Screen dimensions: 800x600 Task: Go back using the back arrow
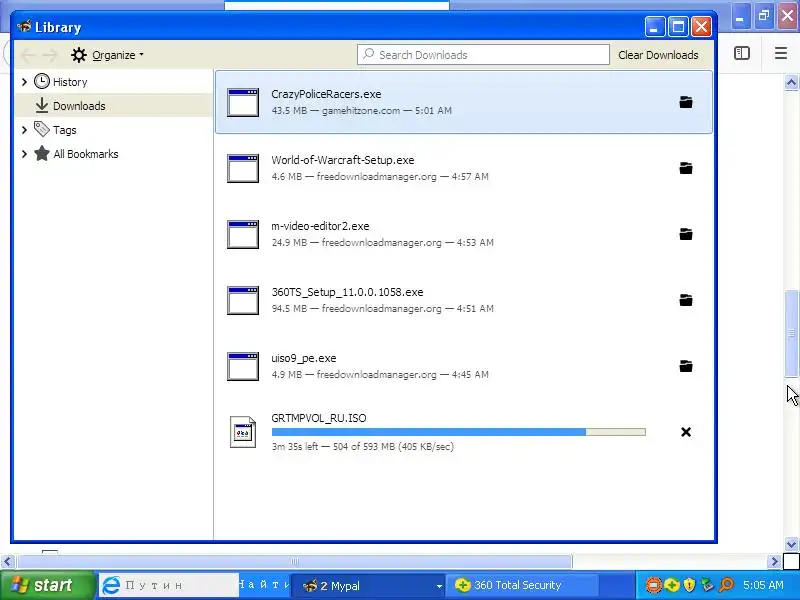(29, 55)
